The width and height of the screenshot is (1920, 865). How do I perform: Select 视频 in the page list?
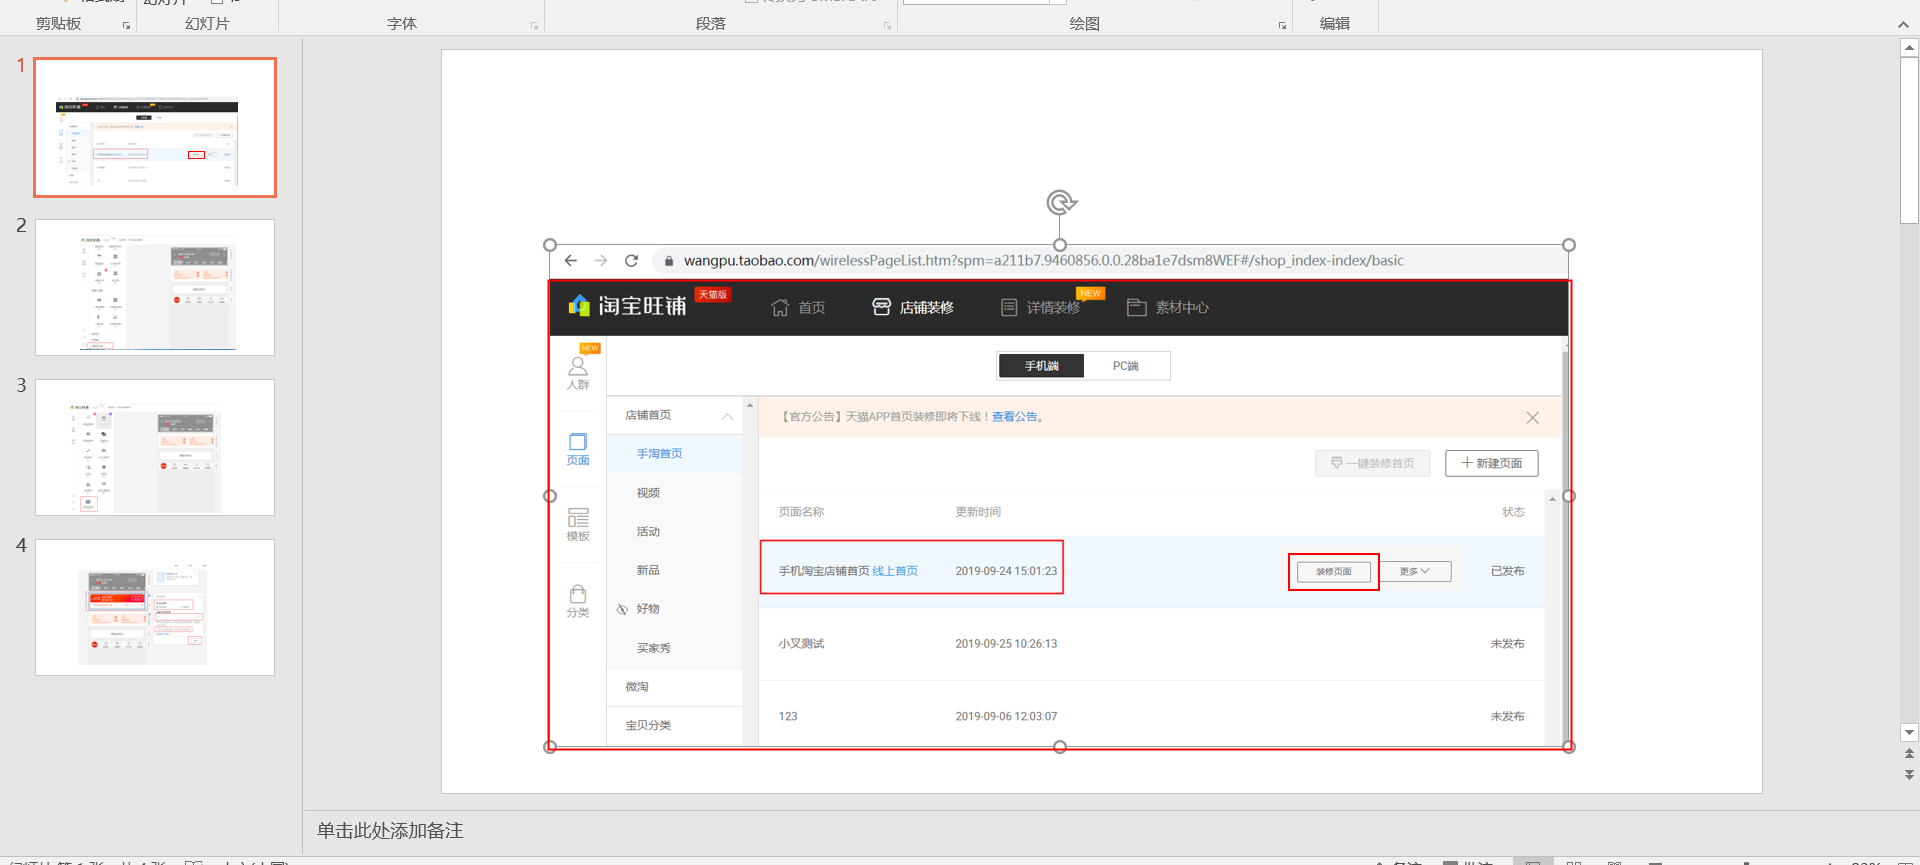click(648, 493)
